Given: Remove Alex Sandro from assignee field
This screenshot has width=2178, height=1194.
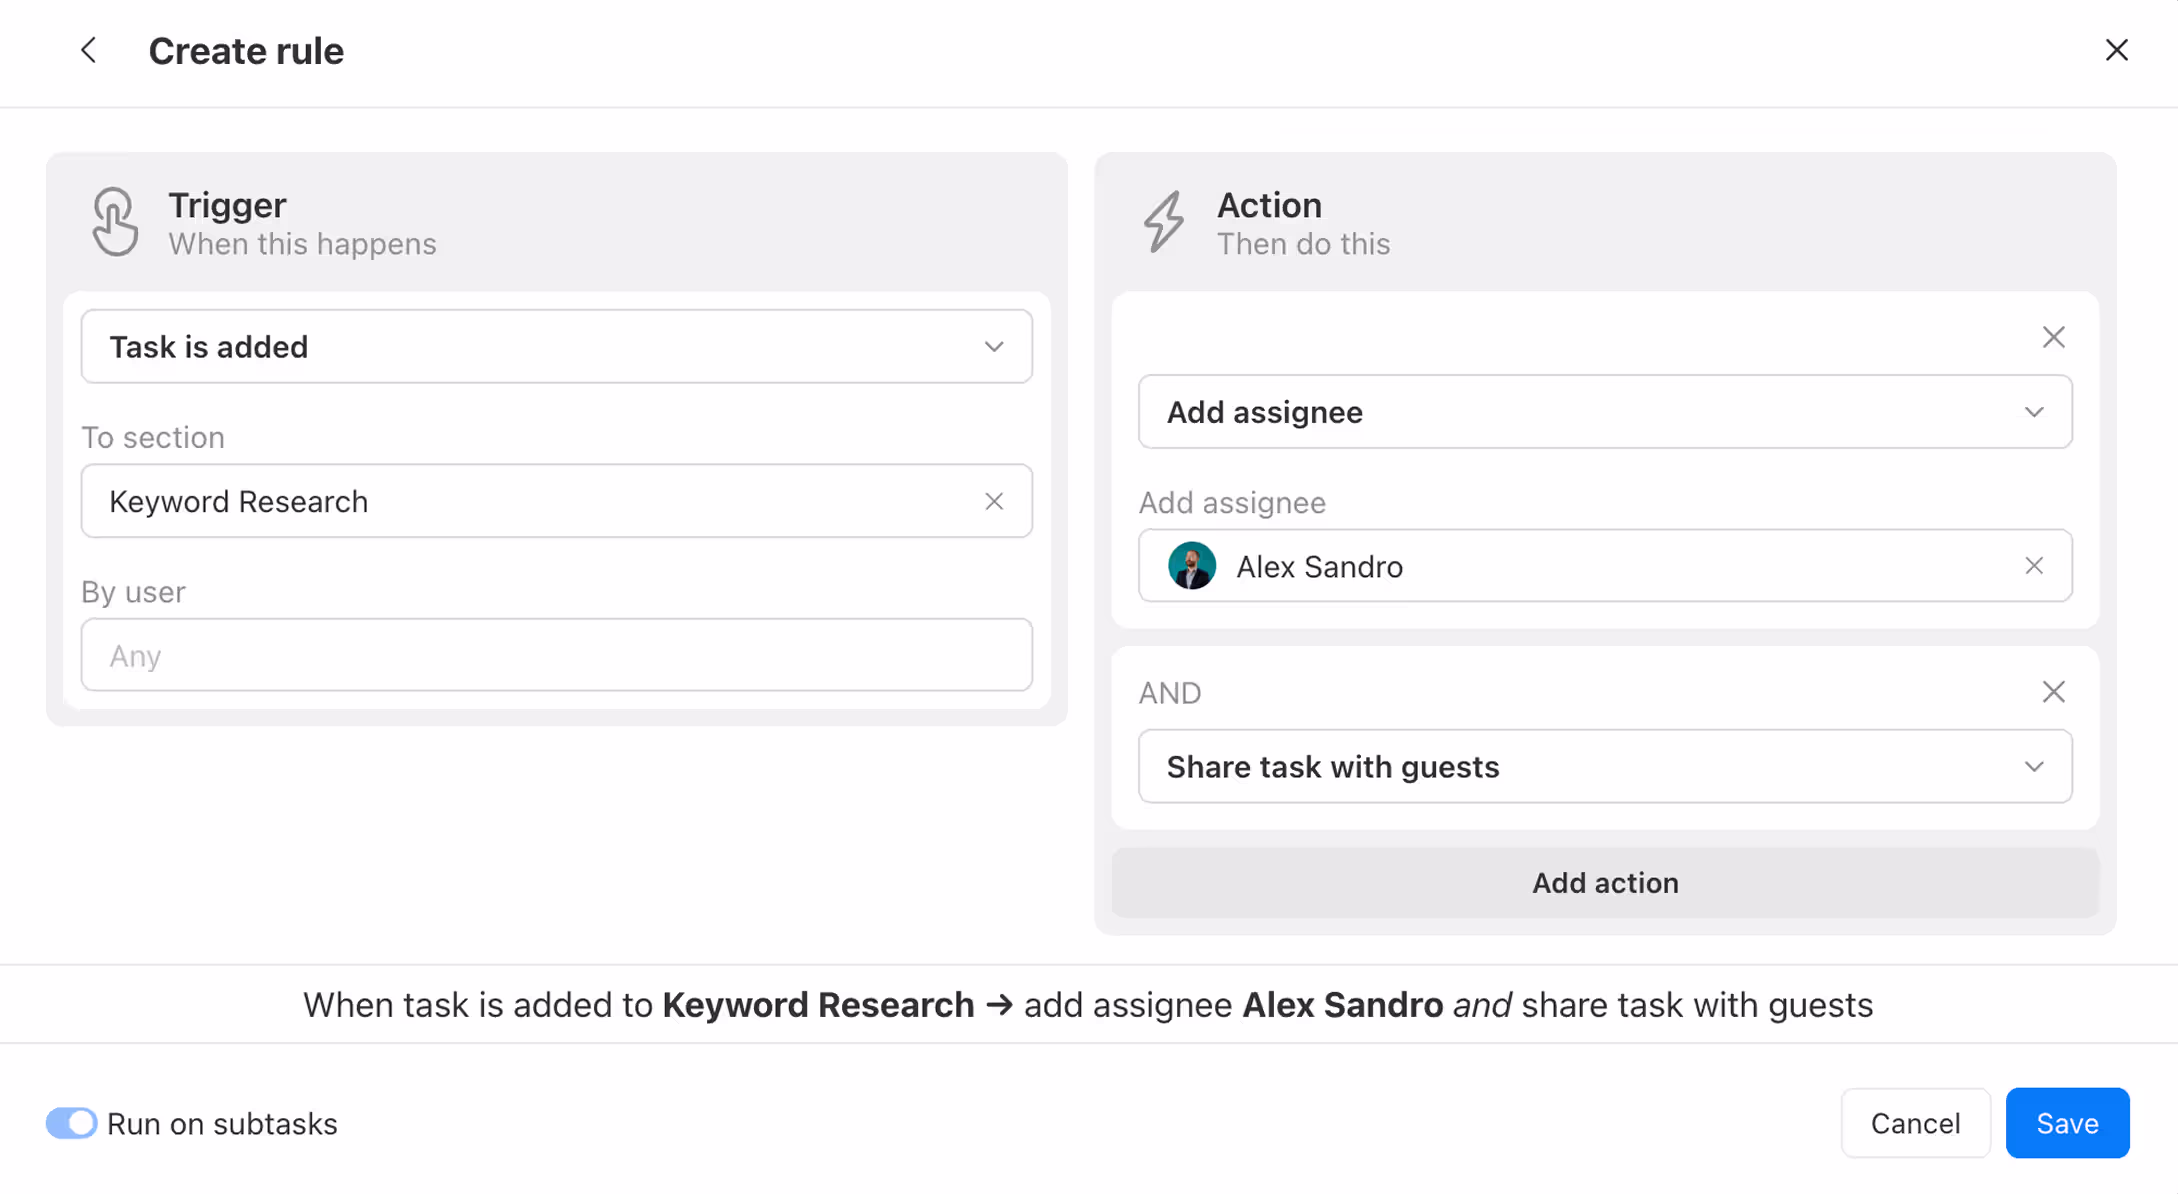Looking at the screenshot, I should (2033, 566).
